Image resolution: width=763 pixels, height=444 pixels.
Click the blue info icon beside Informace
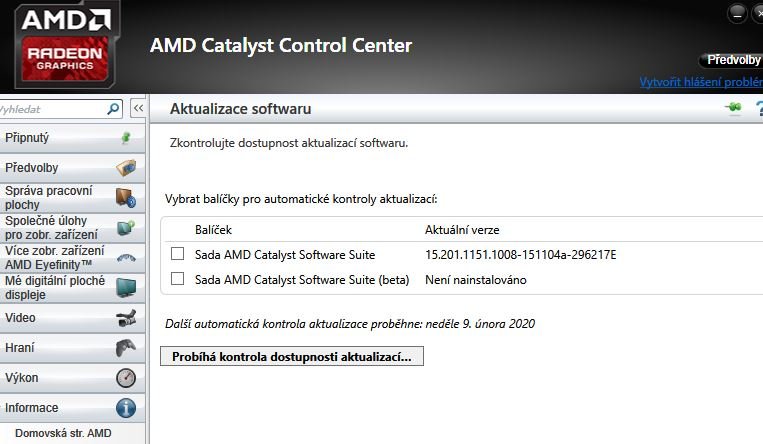[x=126, y=408]
